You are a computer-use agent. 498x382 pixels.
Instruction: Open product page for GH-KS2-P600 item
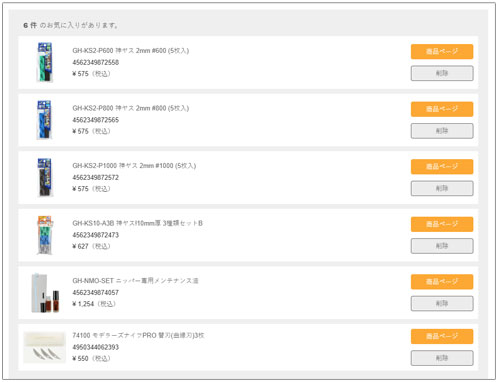pos(442,52)
